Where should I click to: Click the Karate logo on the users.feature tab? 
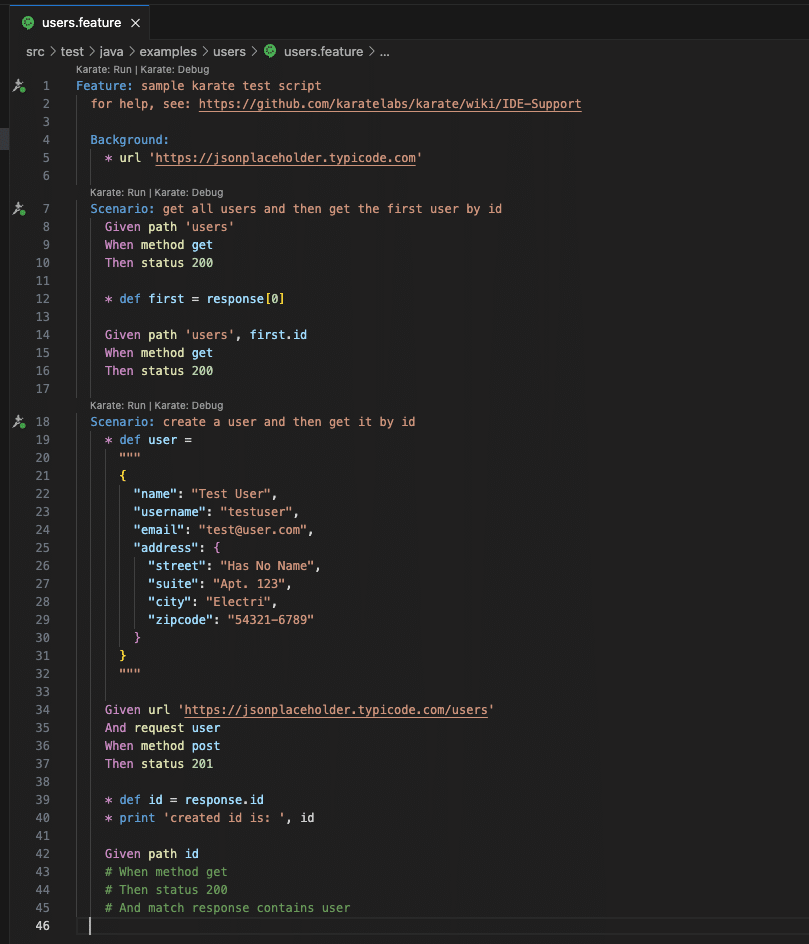tap(26, 21)
